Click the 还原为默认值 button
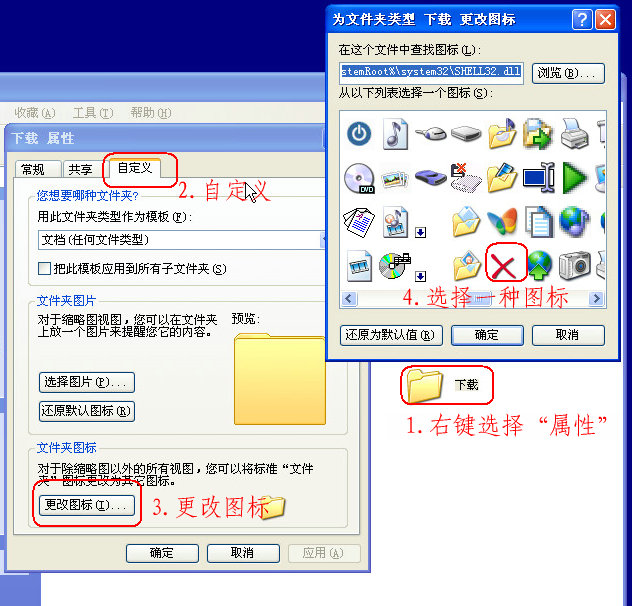 391,335
